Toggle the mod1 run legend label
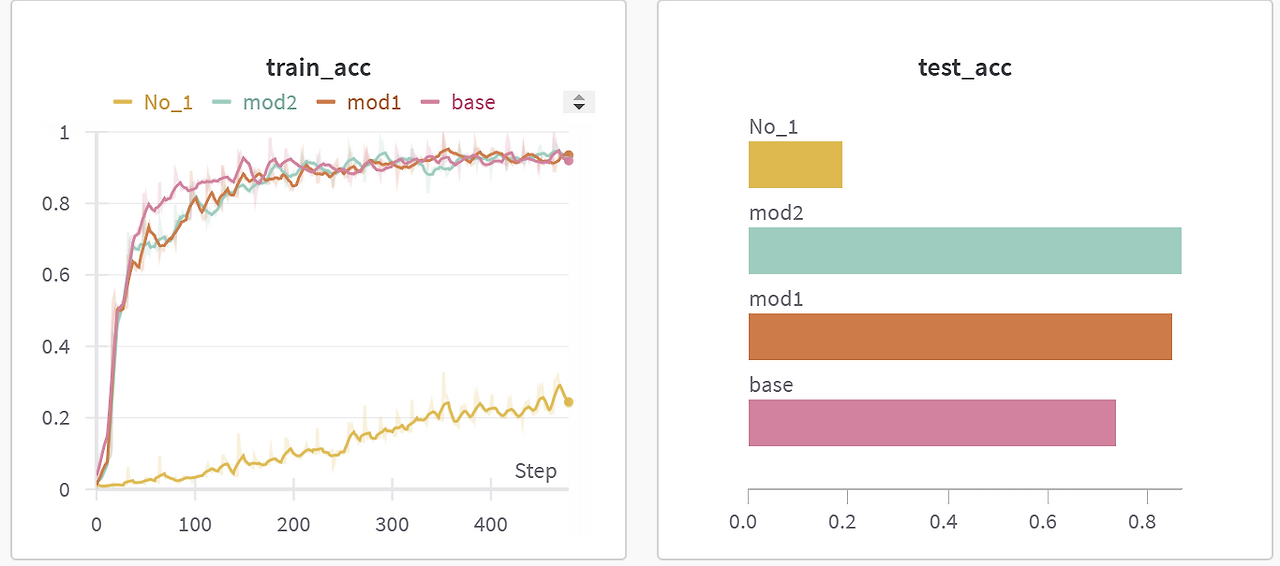 pos(374,102)
